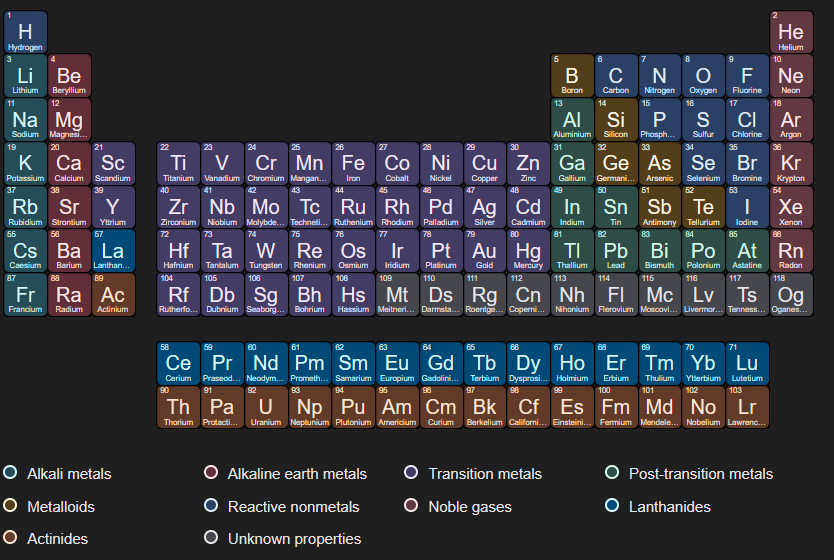Choose the Lead (Pb) element
This screenshot has height=560, width=834.
tap(616, 251)
